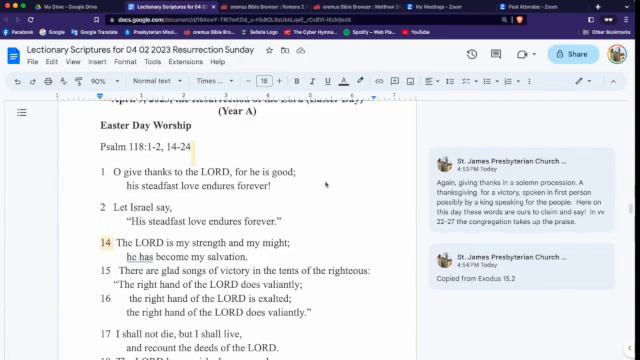The width and height of the screenshot is (640, 360).
Task: Start a video call from Meet icon
Action: tap(526, 54)
